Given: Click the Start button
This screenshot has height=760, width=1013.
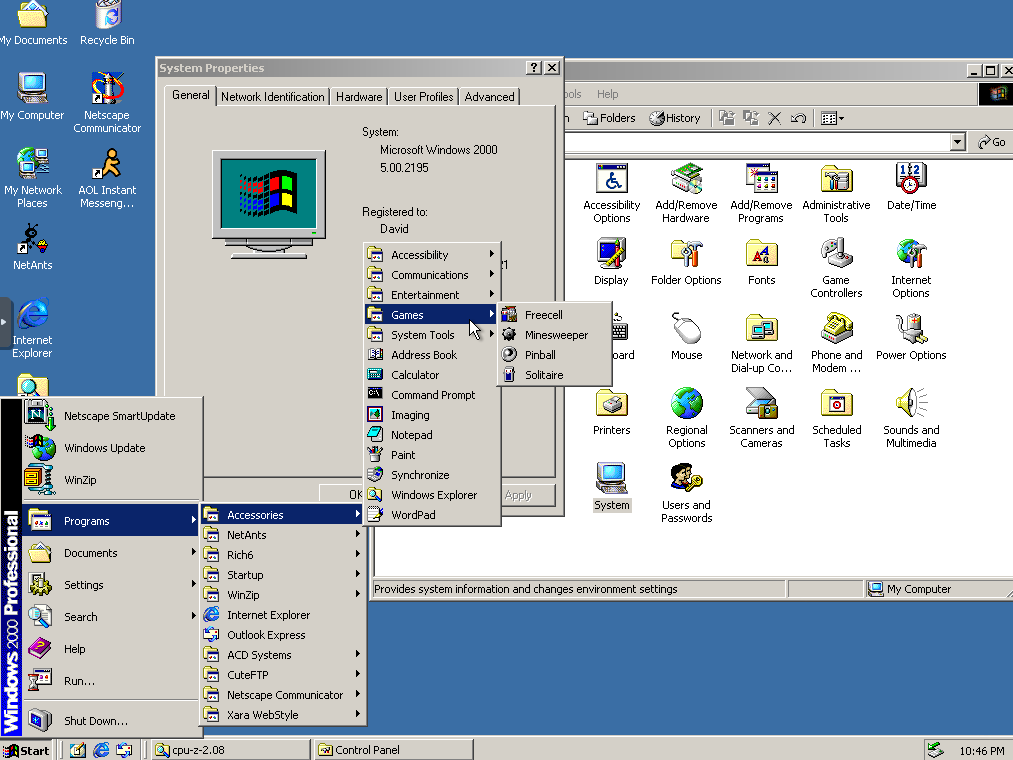Looking at the screenshot, I should pyautogui.click(x=27, y=750).
